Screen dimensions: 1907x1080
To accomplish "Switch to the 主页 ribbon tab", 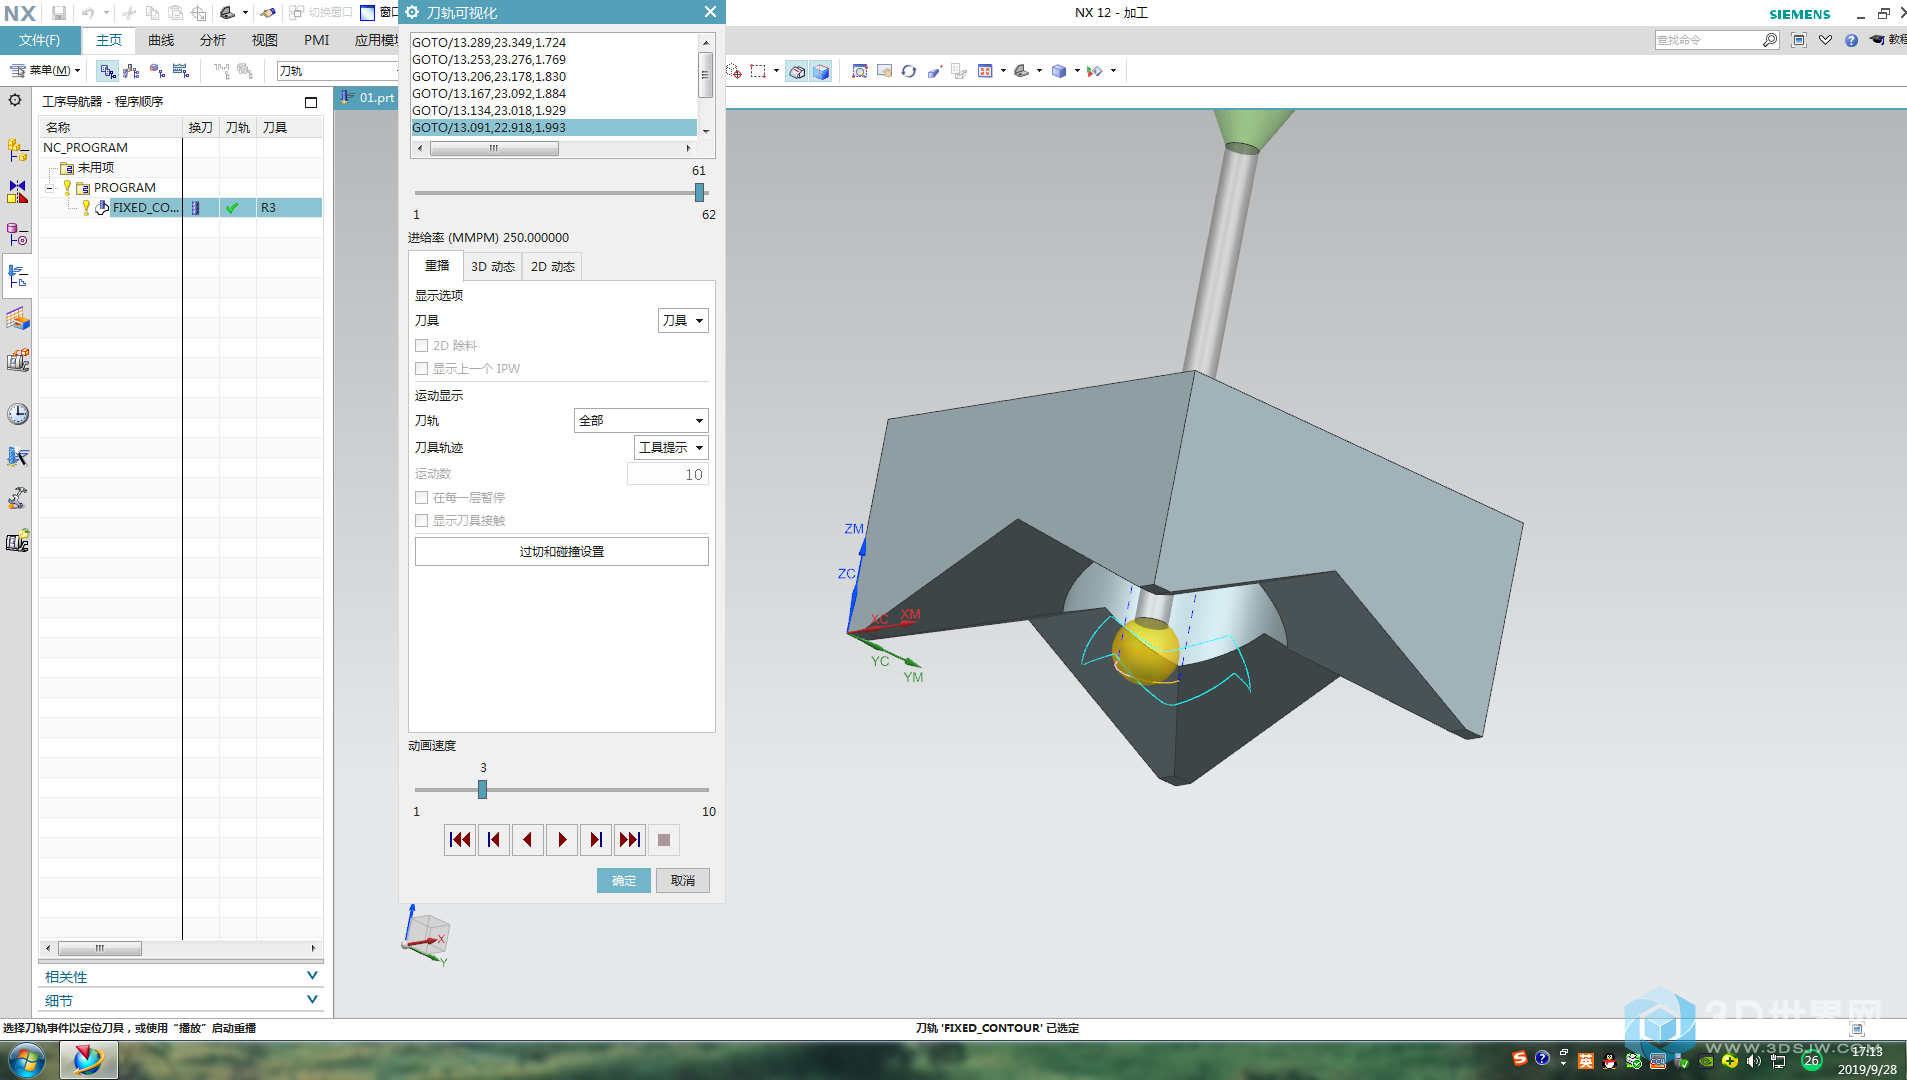I will point(109,40).
